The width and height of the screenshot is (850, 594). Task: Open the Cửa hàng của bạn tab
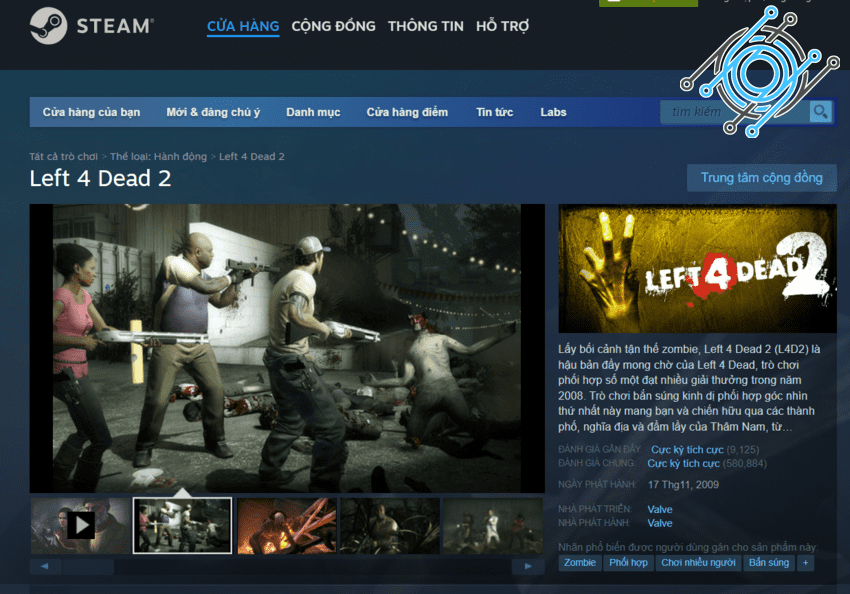(x=92, y=112)
